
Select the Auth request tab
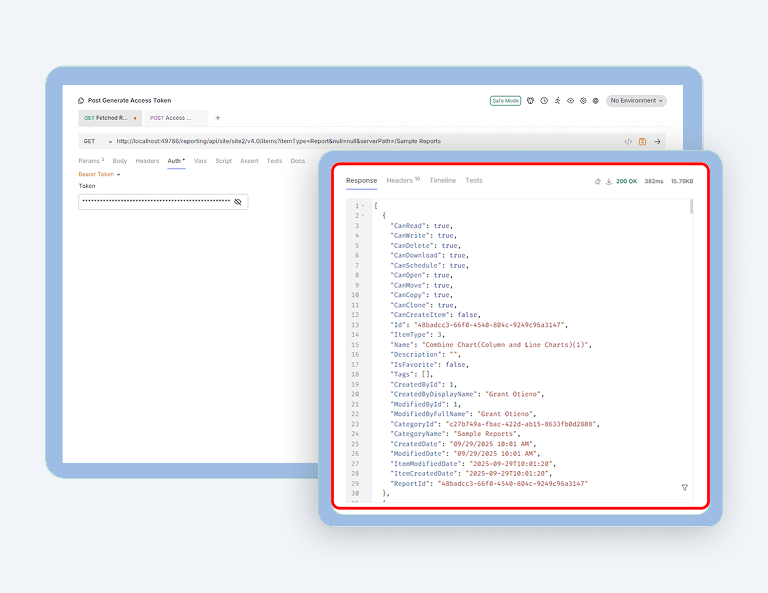point(176,161)
